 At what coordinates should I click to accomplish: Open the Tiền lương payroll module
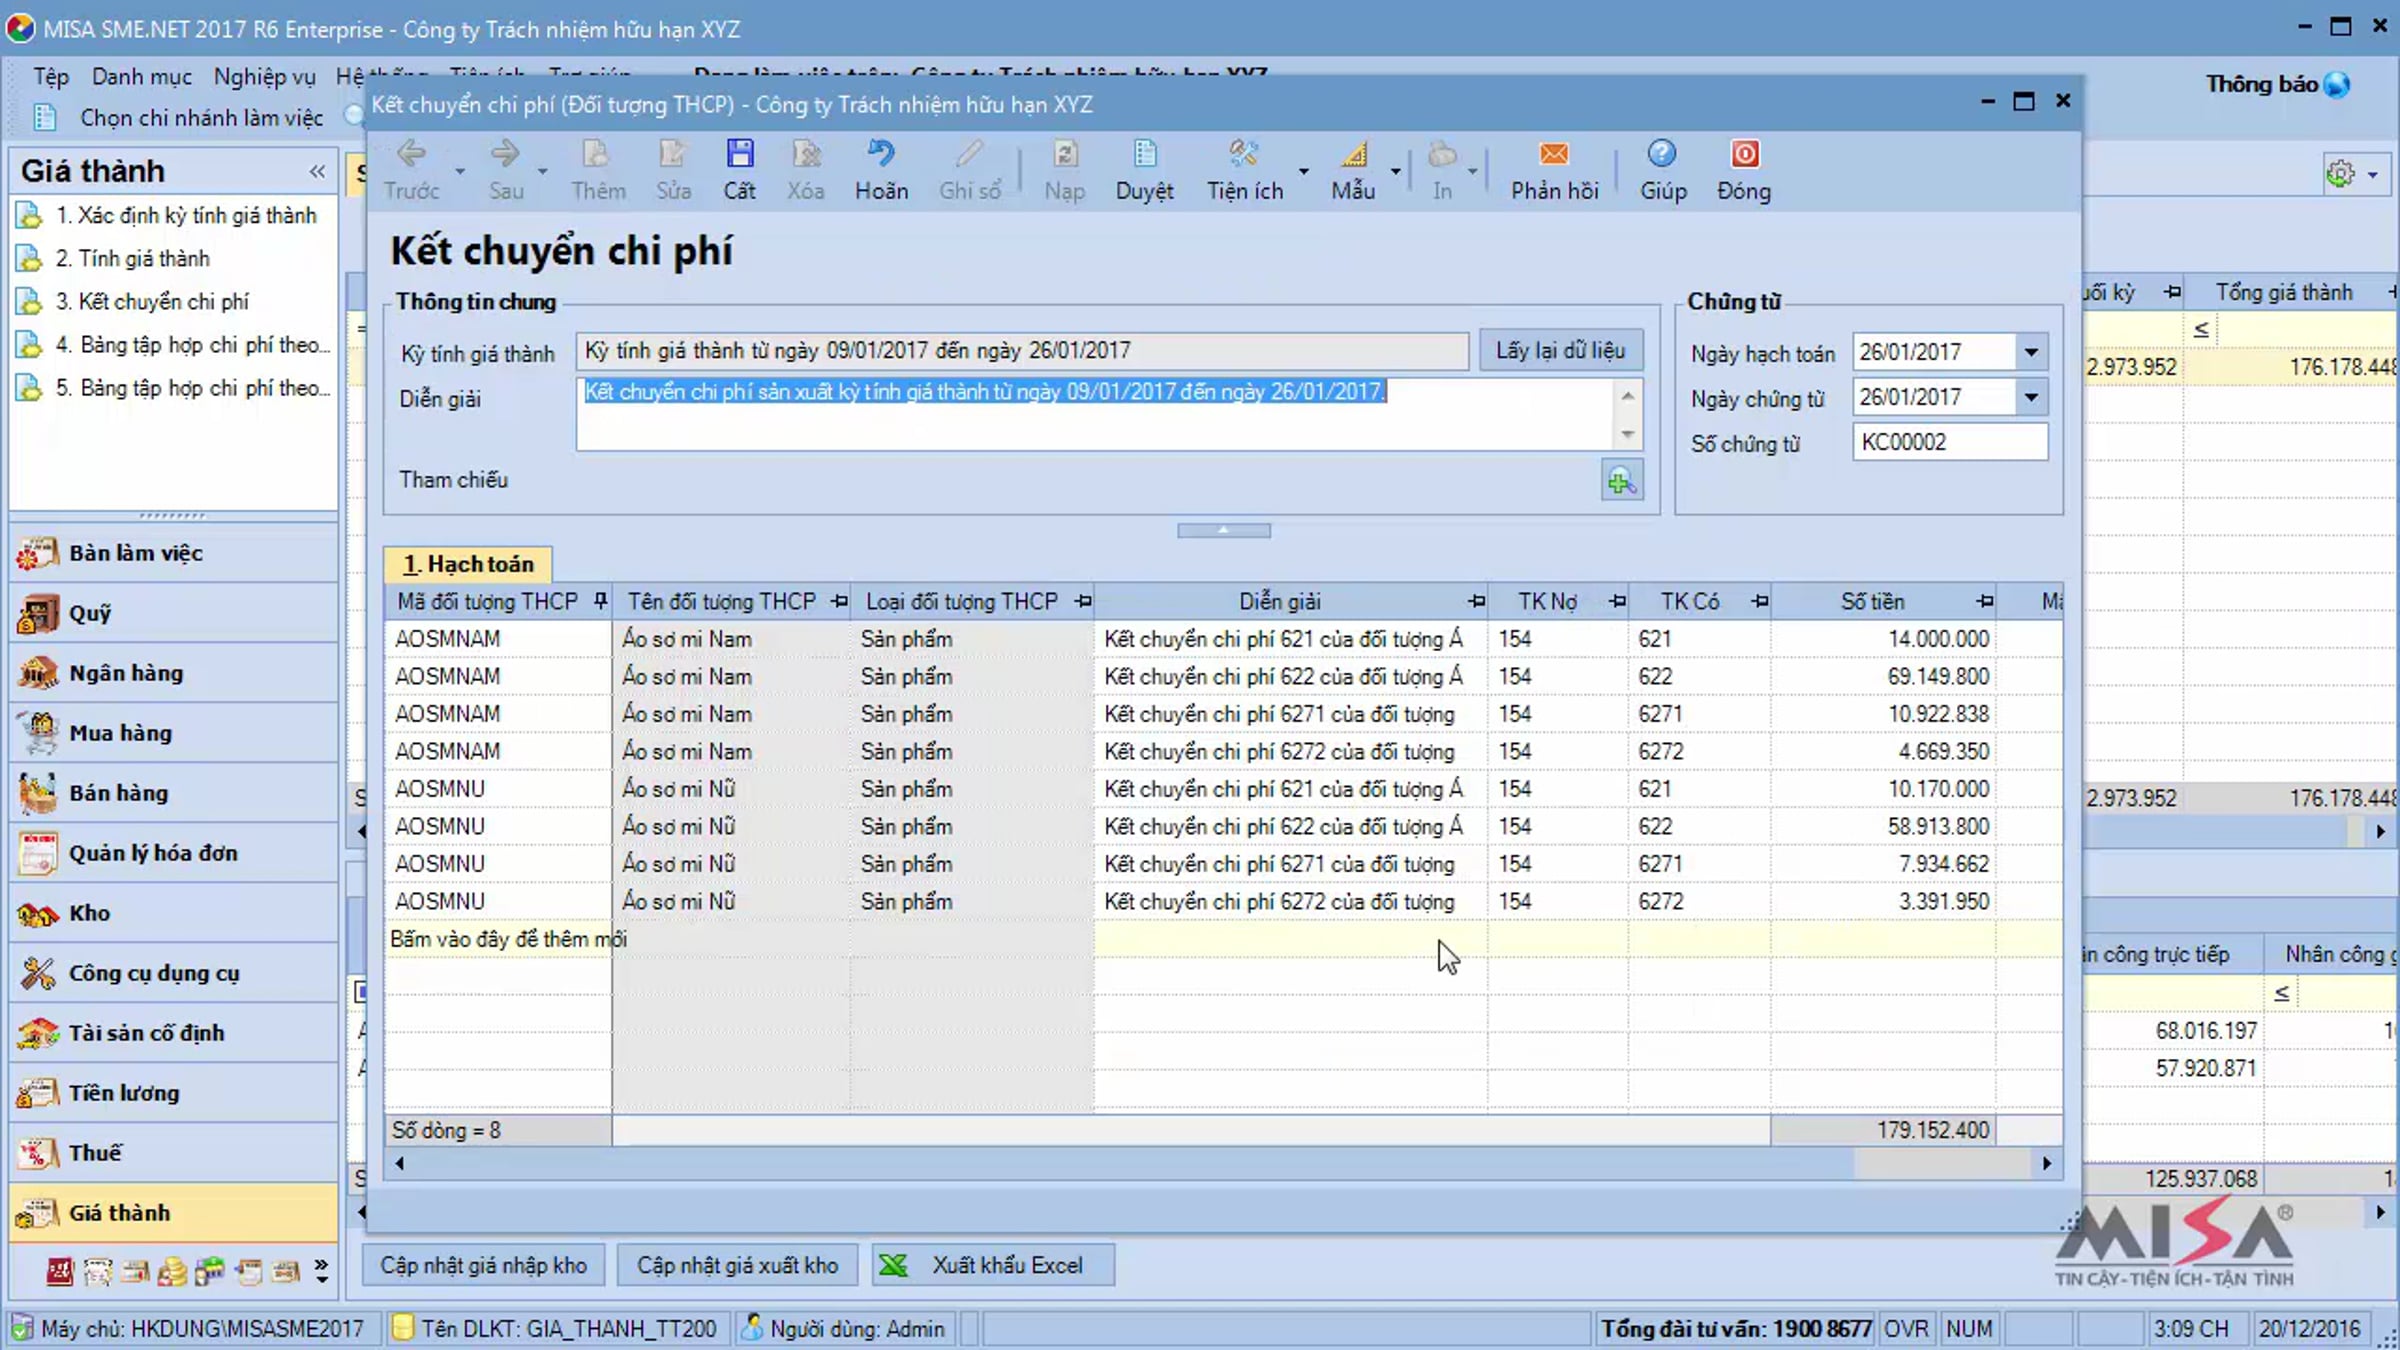point(174,1093)
